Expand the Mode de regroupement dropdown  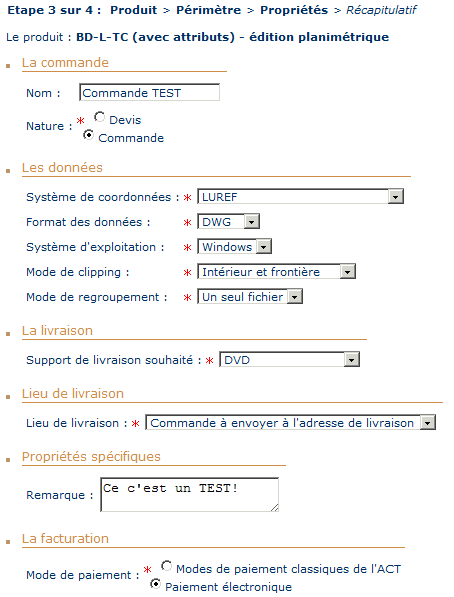coord(250,296)
